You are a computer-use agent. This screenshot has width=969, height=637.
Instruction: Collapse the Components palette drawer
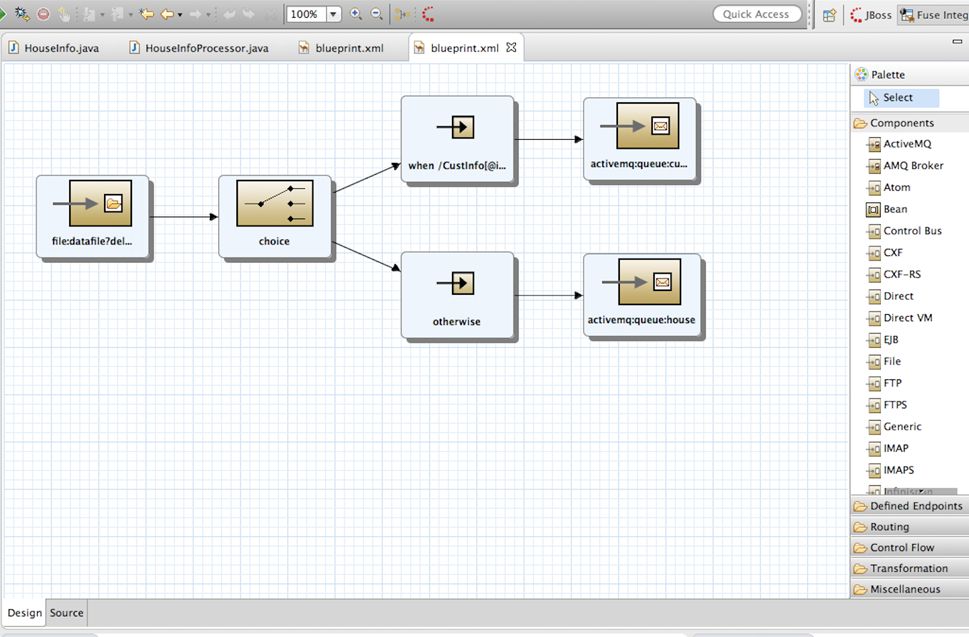pos(901,123)
